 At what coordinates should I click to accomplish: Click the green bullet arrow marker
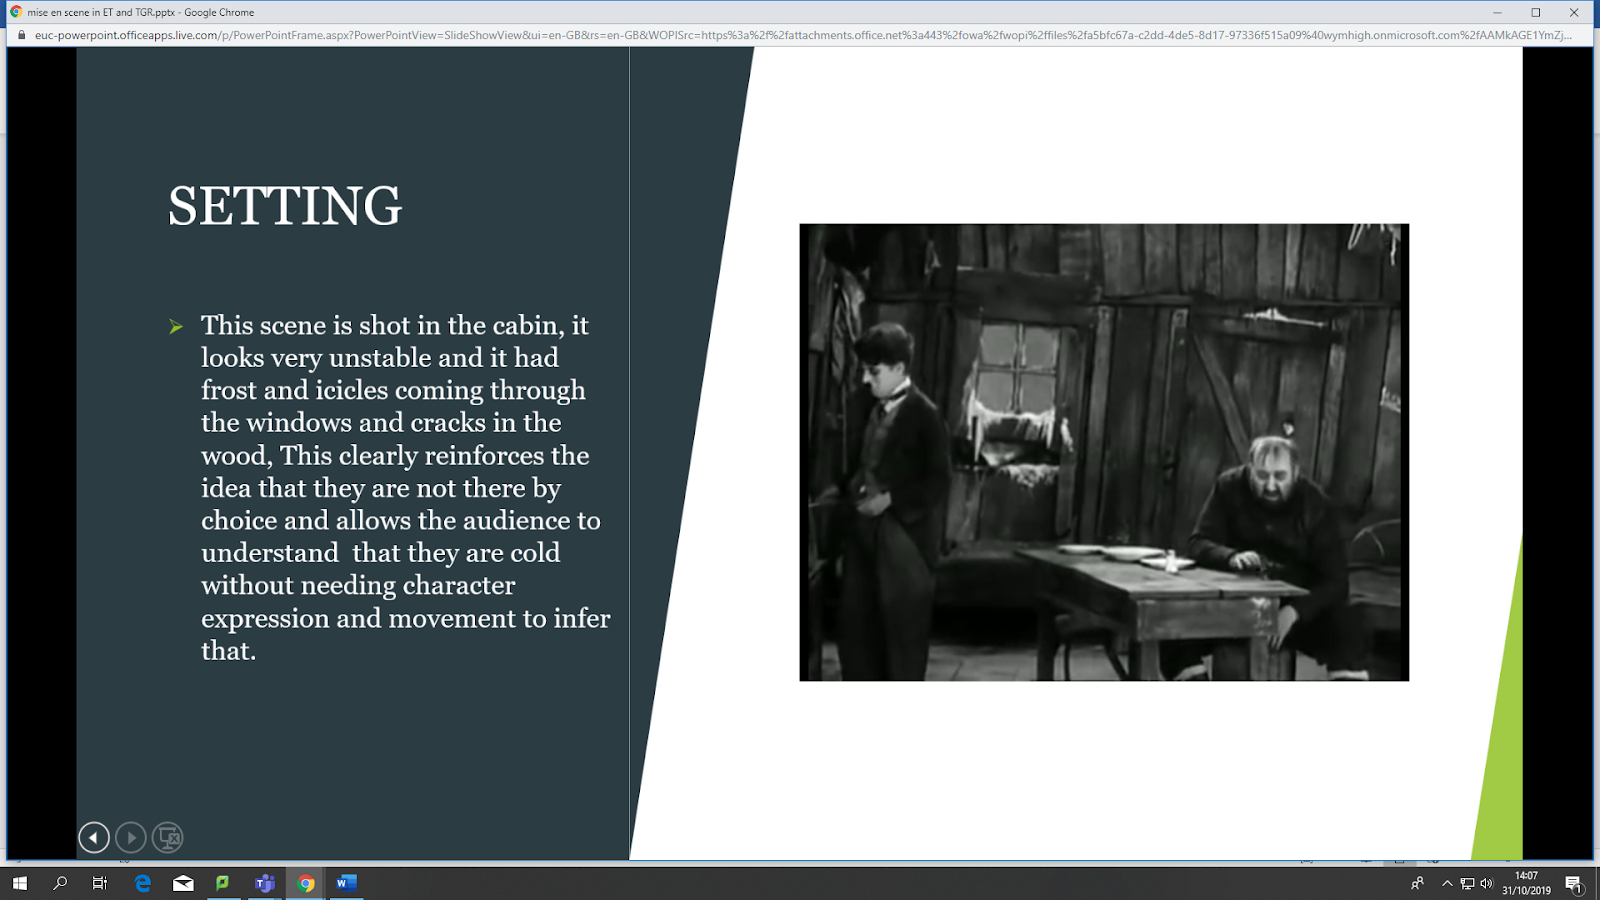(x=176, y=326)
